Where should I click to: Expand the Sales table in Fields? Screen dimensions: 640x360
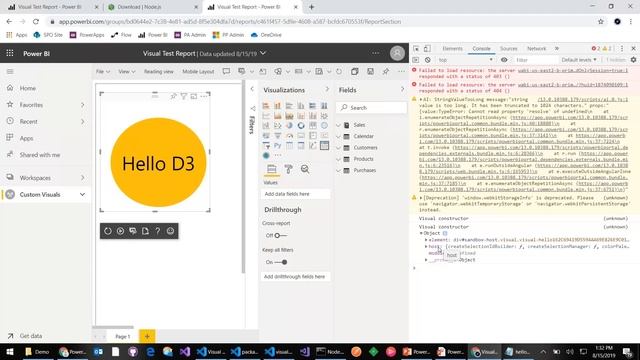point(338,125)
